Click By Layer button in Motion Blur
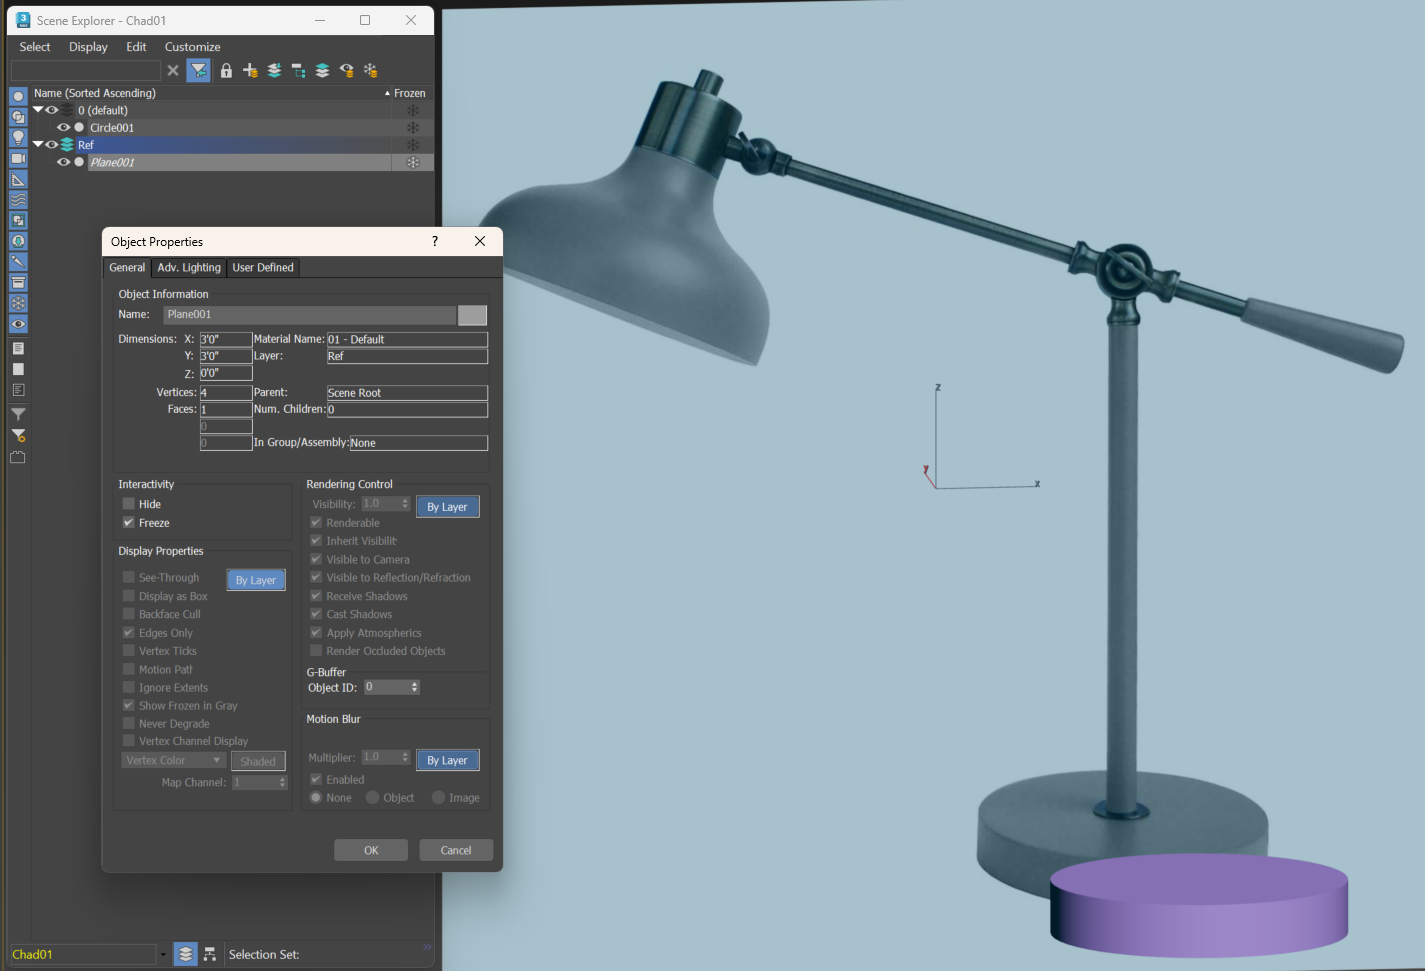1425x971 pixels. point(447,760)
